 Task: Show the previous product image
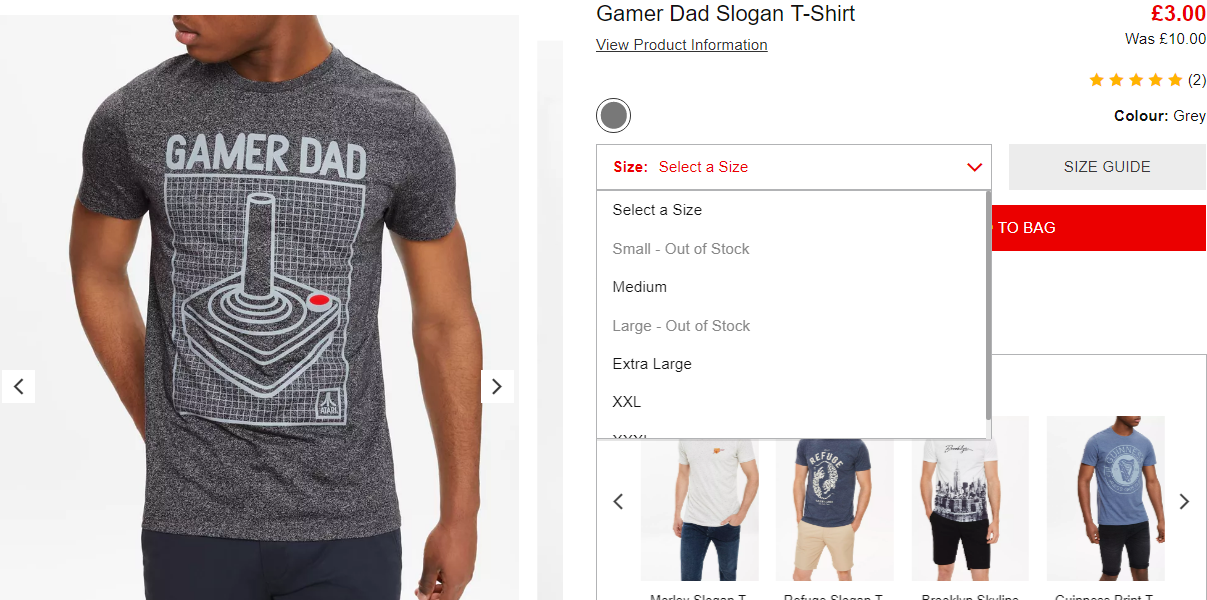(x=18, y=386)
